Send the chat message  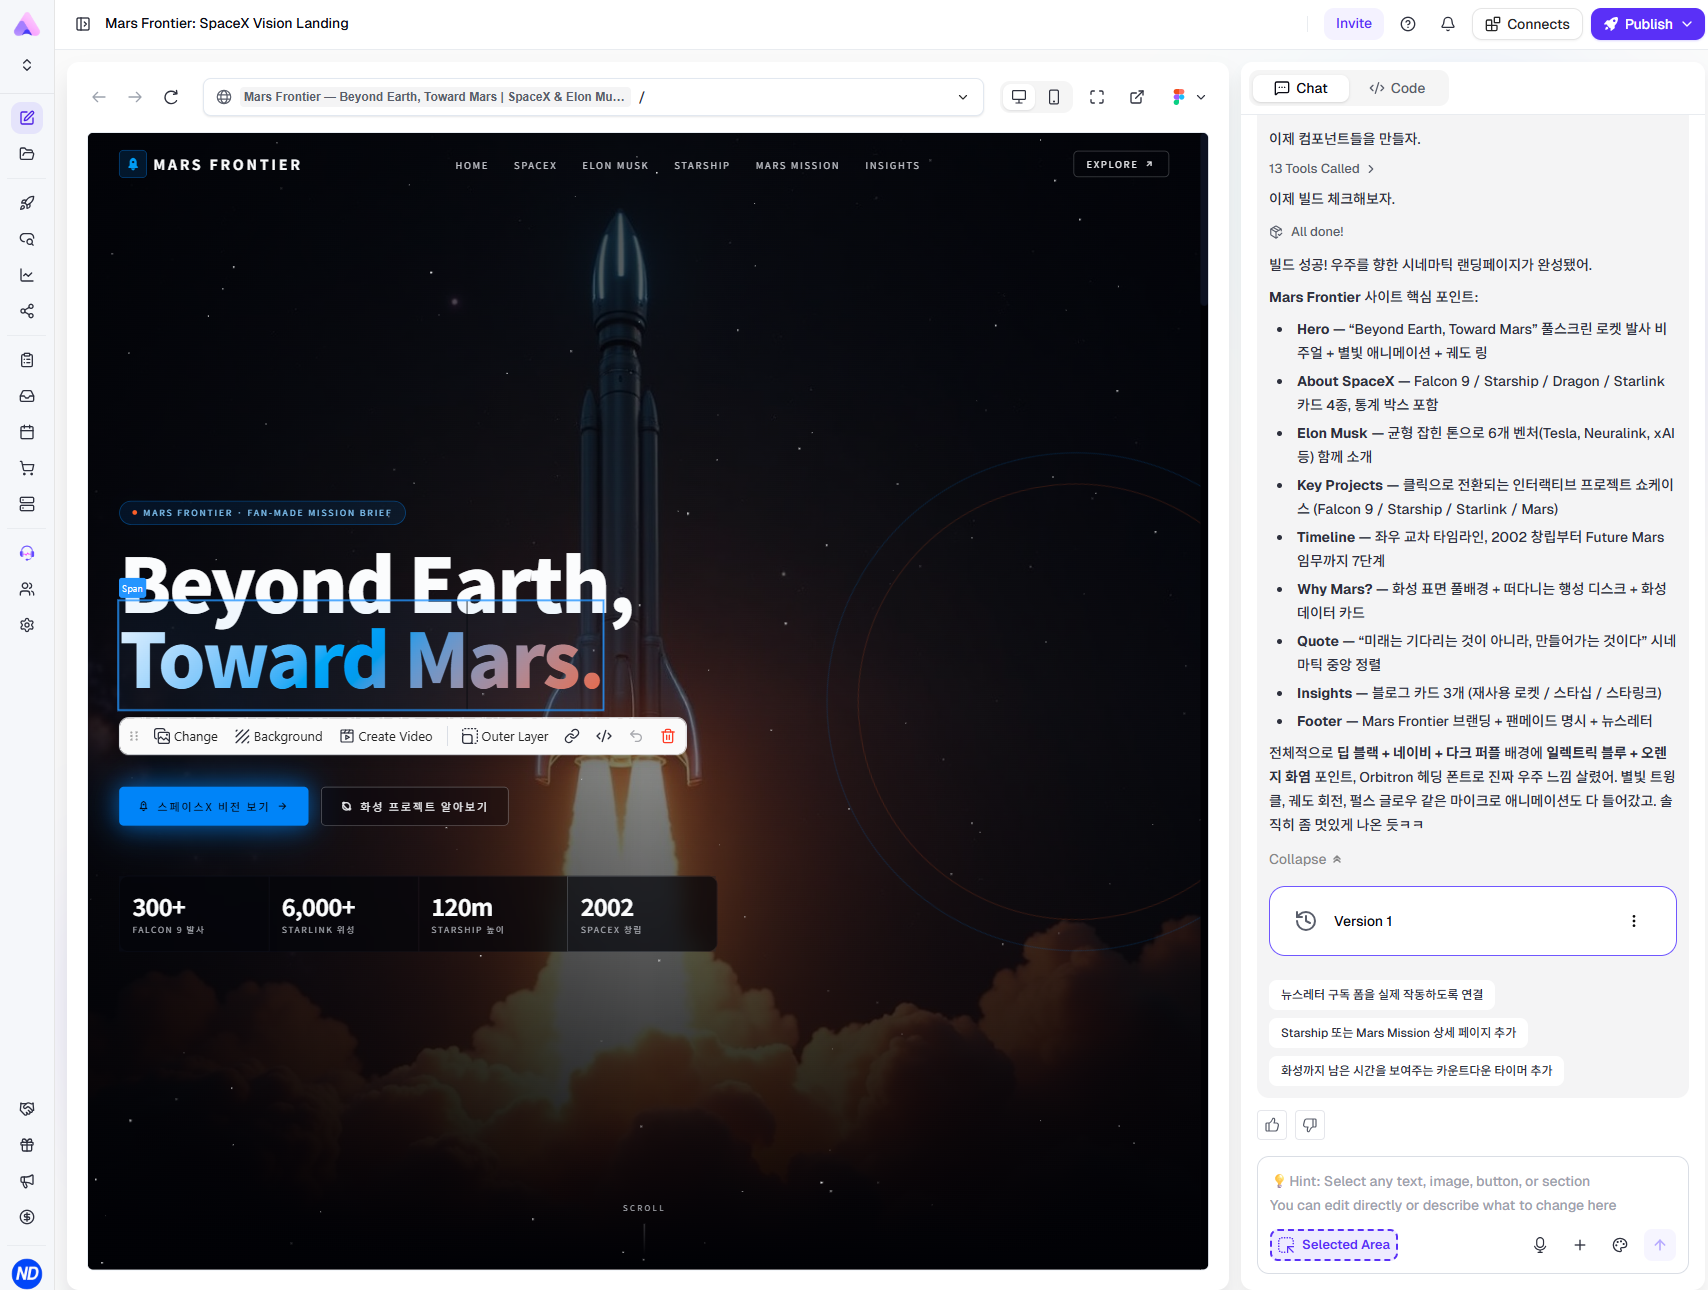[1660, 1245]
